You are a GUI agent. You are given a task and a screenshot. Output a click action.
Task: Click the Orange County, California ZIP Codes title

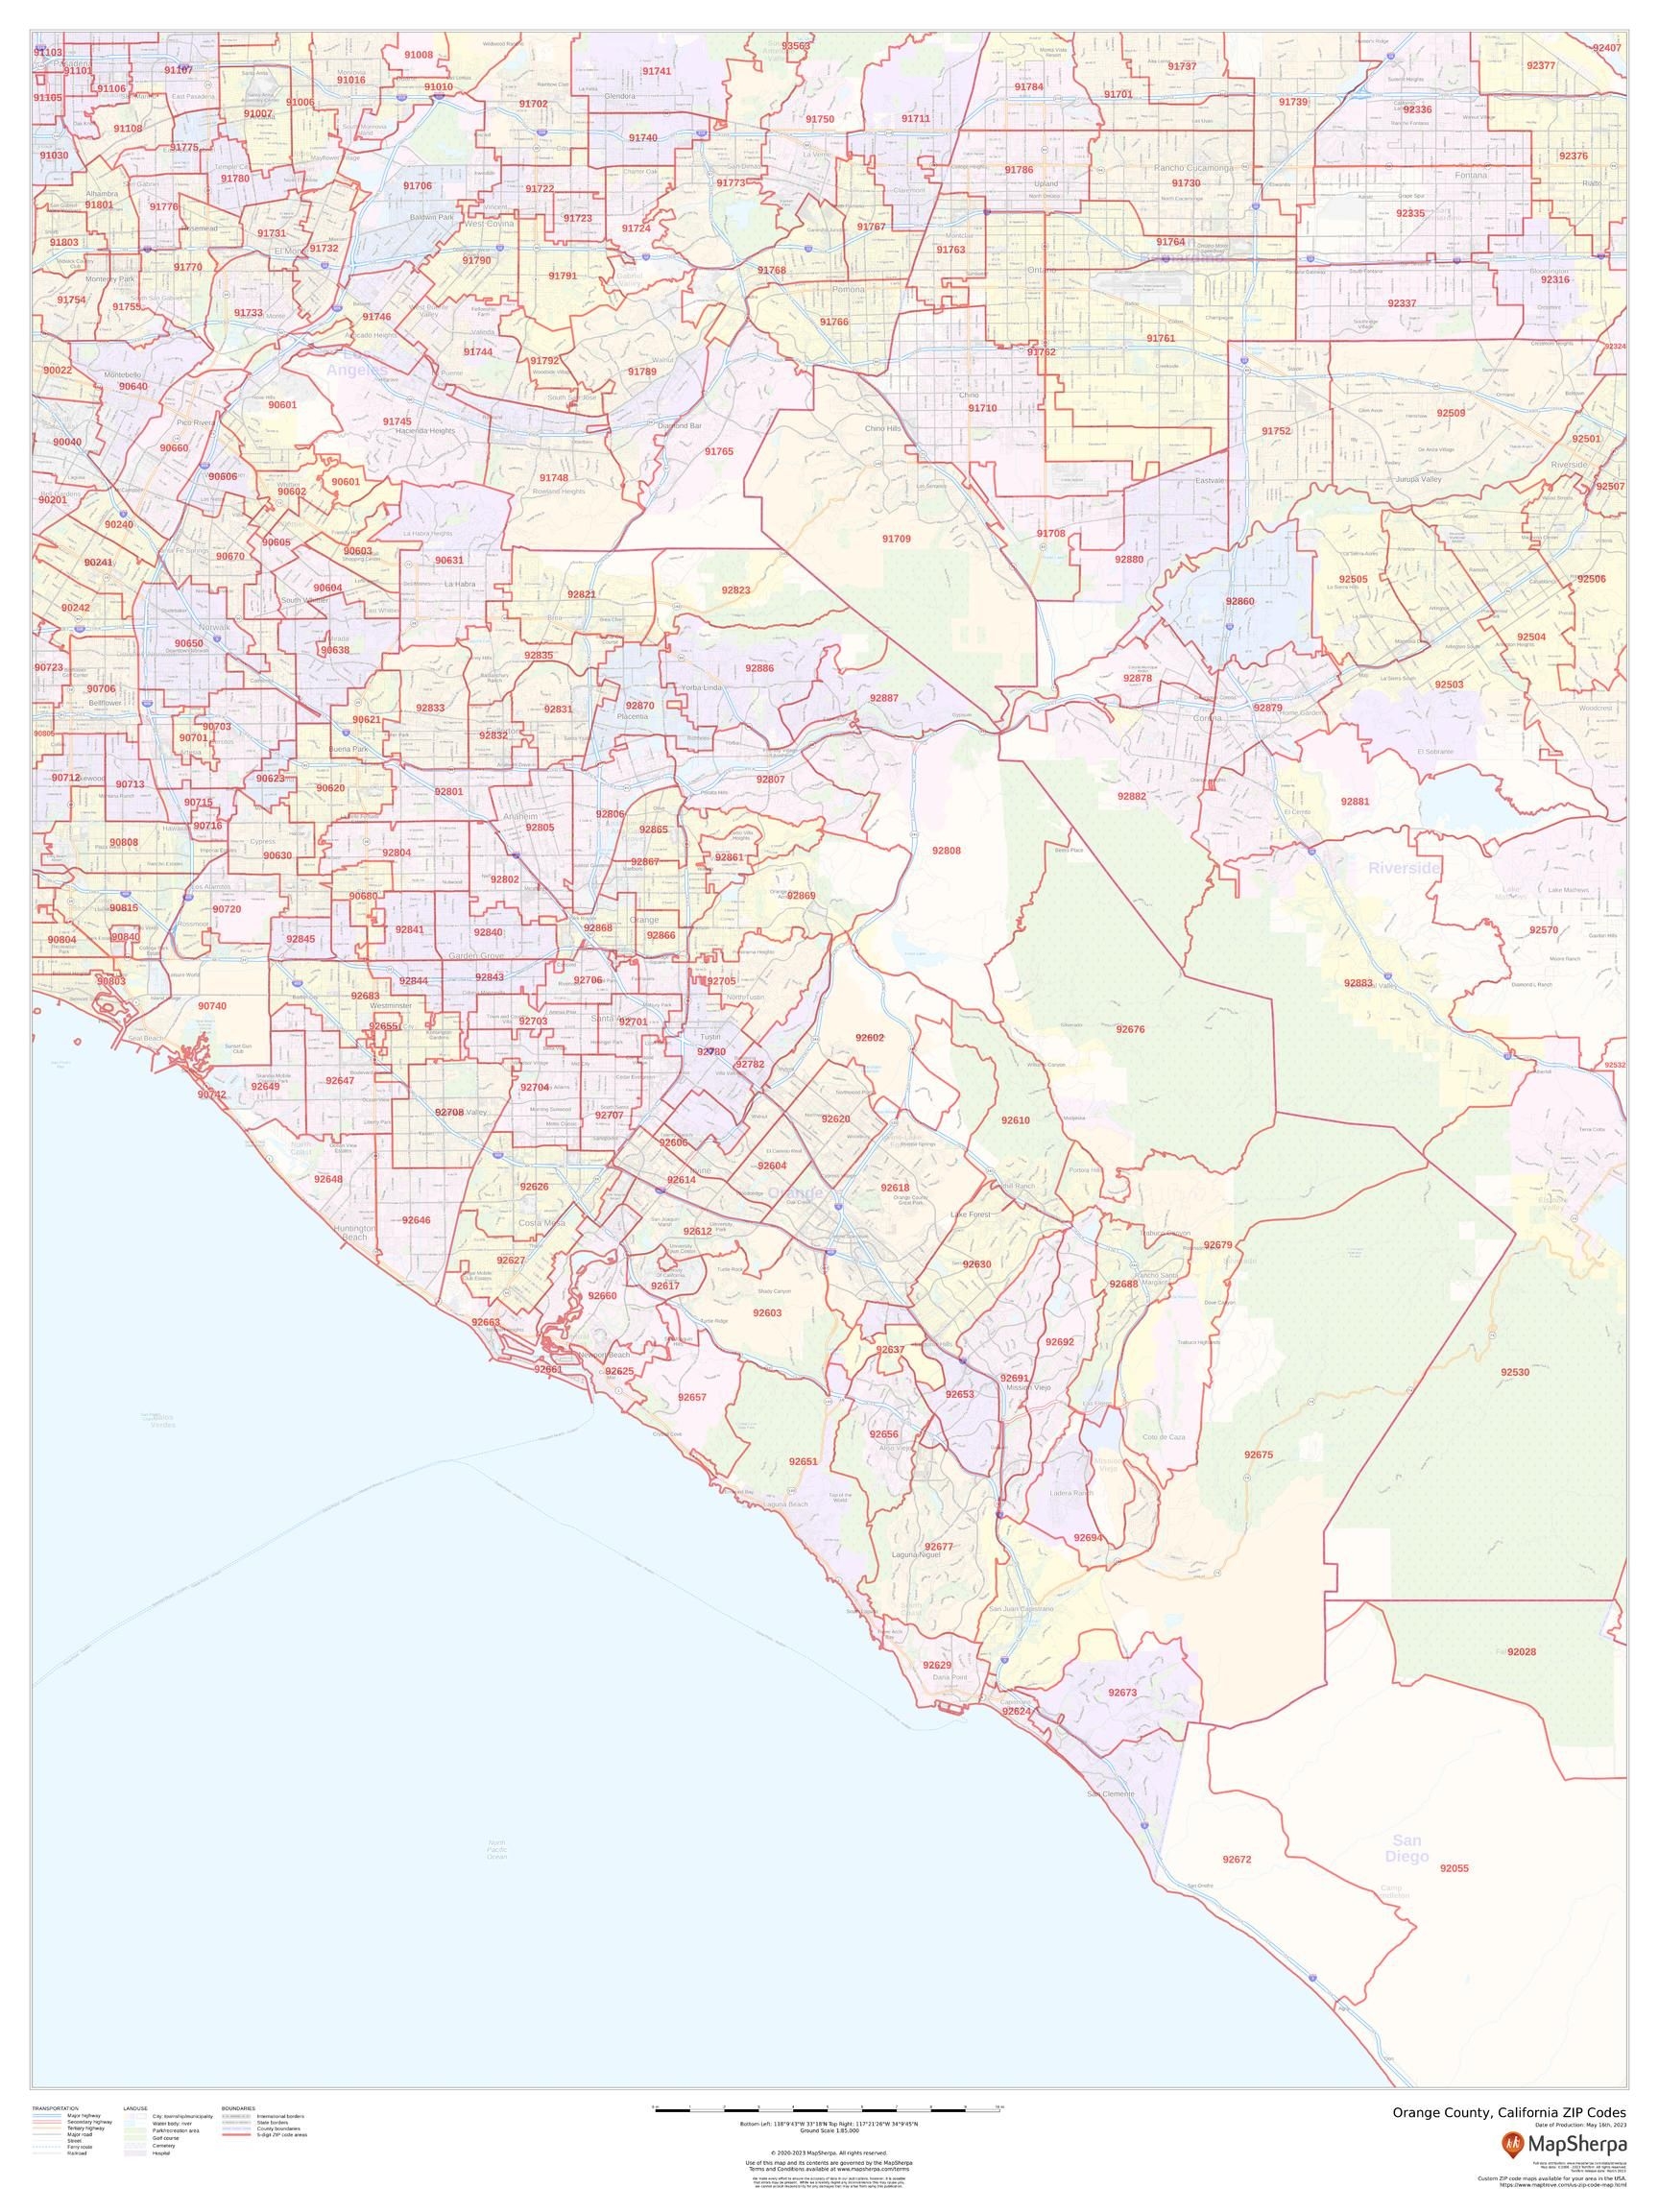[1510, 2113]
